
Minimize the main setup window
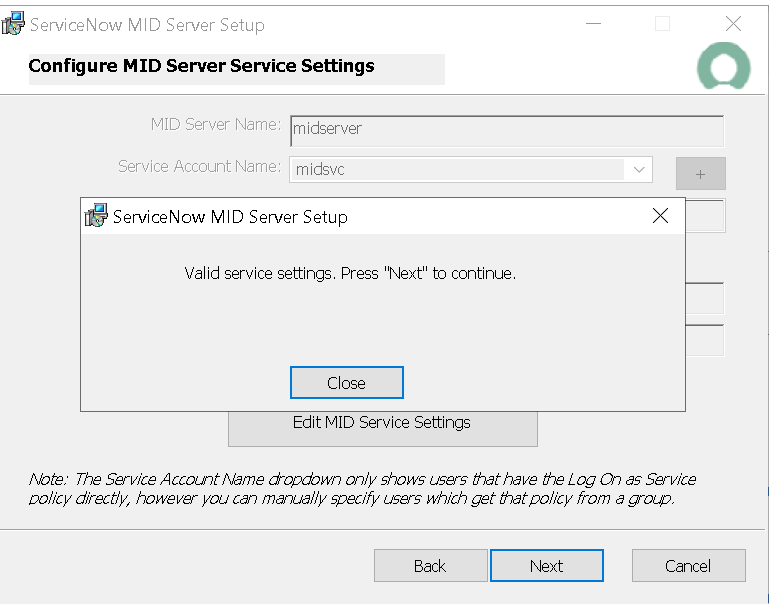pos(594,24)
